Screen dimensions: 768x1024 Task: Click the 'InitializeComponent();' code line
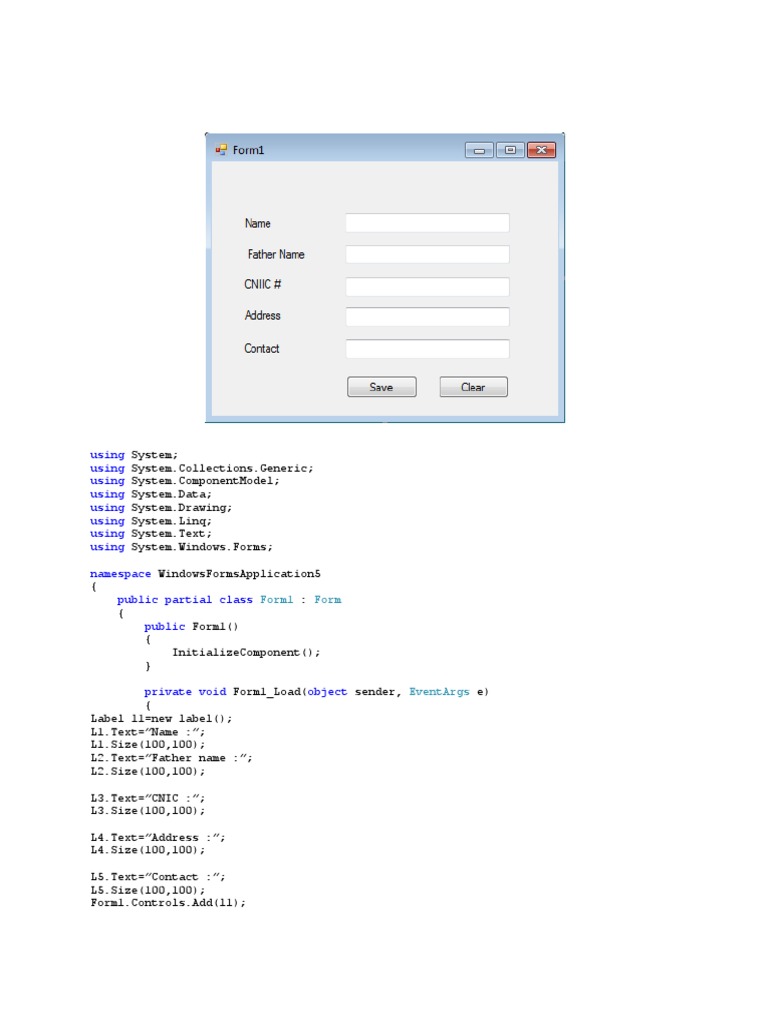coord(246,652)
